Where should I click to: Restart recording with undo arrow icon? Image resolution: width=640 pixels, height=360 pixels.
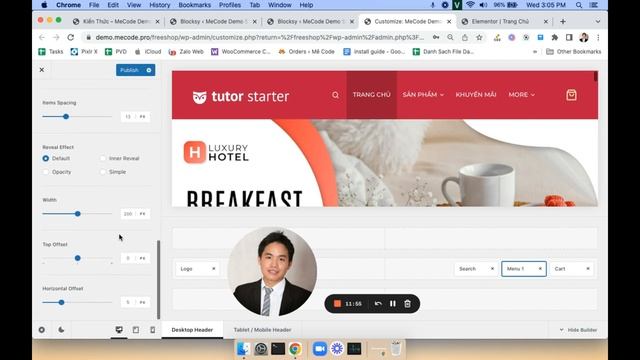click(x=378, y=304)
